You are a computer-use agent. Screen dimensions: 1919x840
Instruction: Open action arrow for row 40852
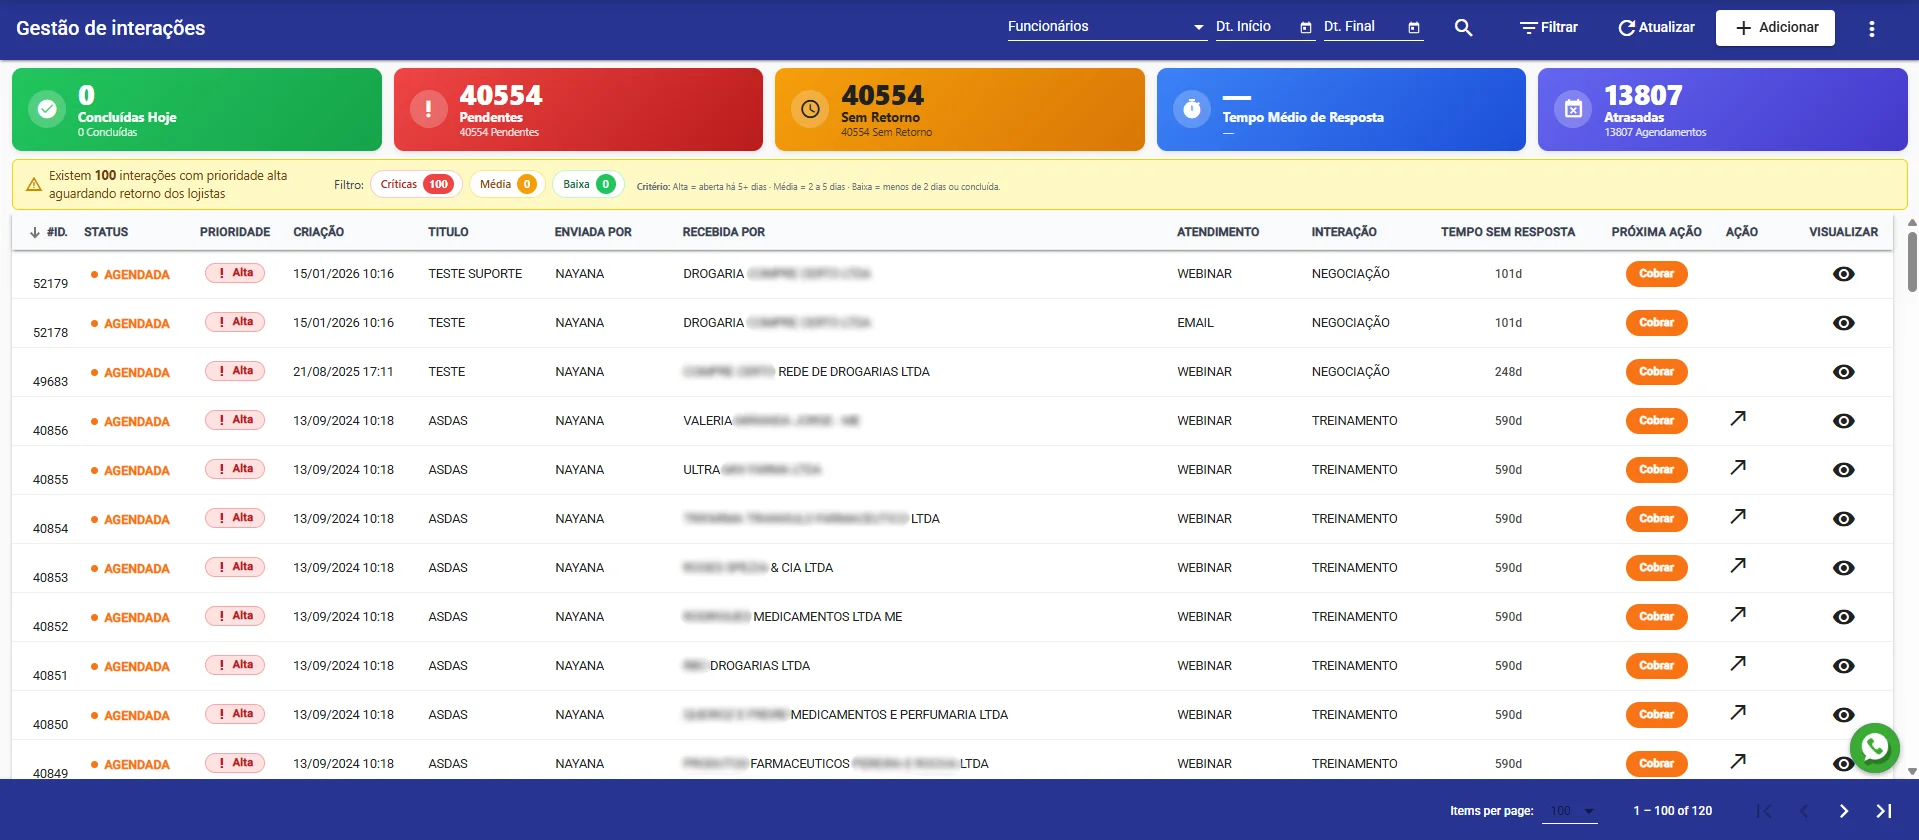tap(1738, 614)
